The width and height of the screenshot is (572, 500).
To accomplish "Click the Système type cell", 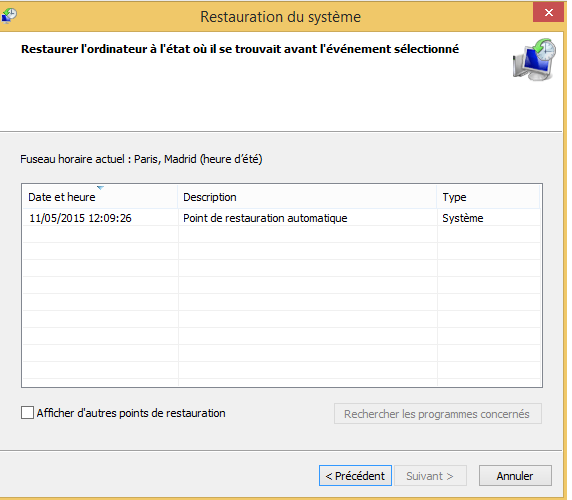I will pyautogui.click(x=463, y=218).
